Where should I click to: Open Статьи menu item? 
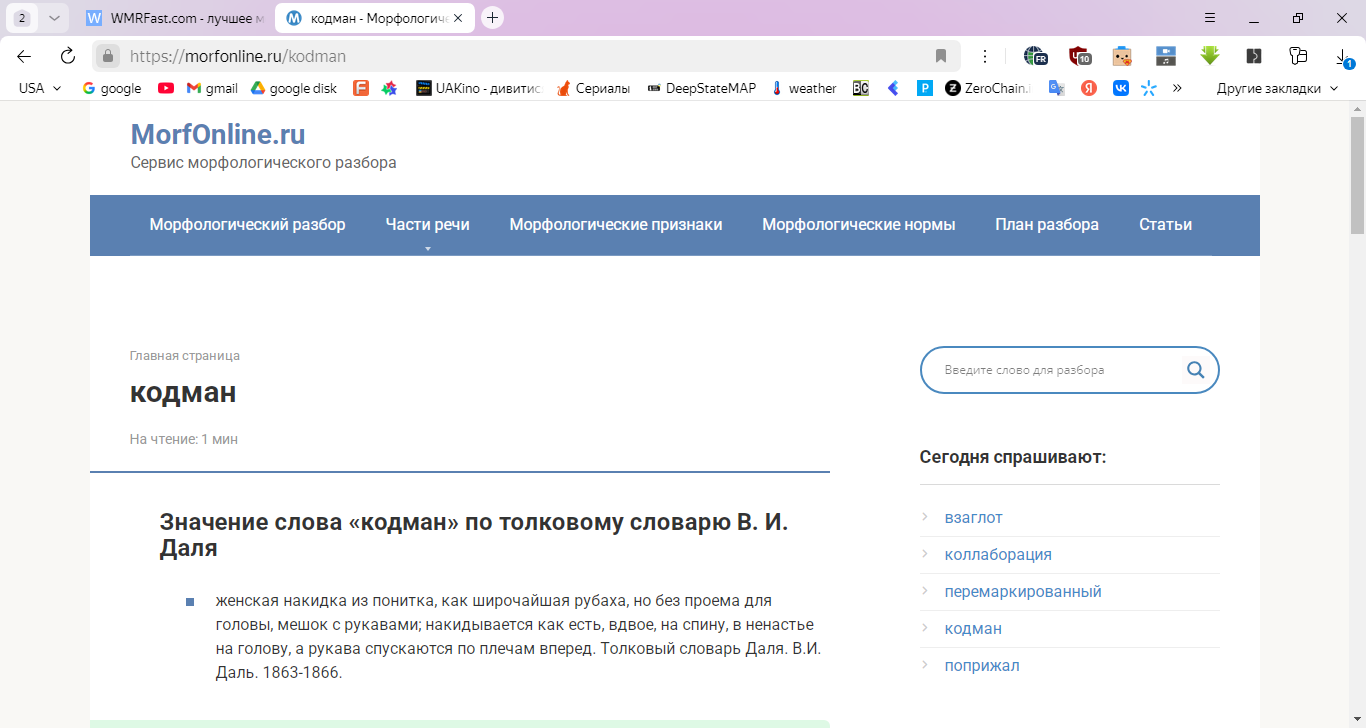[1165, 225]
